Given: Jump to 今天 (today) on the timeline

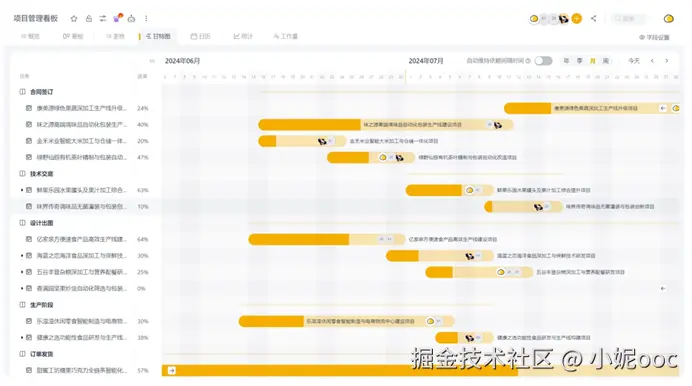Looking at the screenshot, I should click(x=634, y=61).
